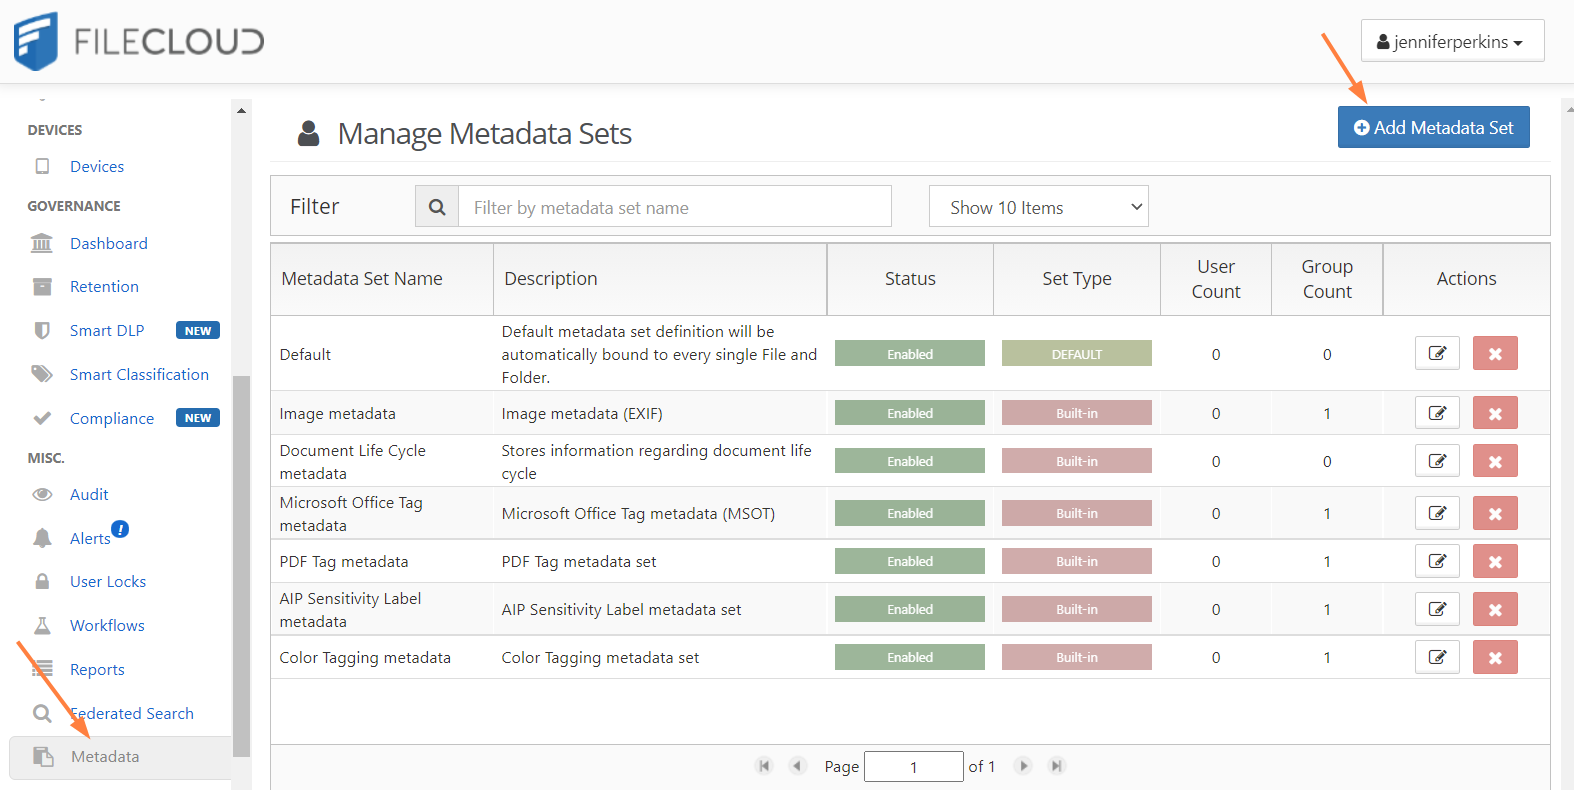Screen dimensions: 1574x790
Task: Delete the Microsoft Office Tag metadata set
Action: click(x=1494, y=513)
